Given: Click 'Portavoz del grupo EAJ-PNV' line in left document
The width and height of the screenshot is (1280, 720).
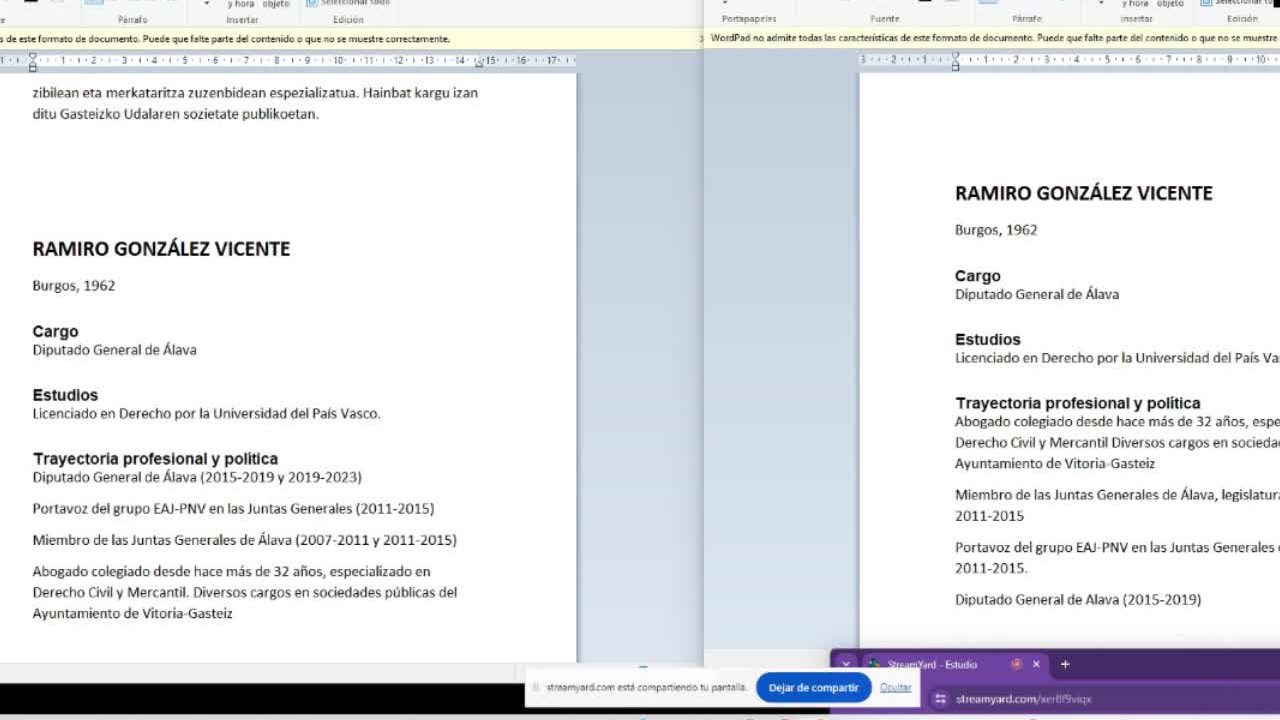Looking at the screenshot, I should pyautogui.click(x=233, y=509).
